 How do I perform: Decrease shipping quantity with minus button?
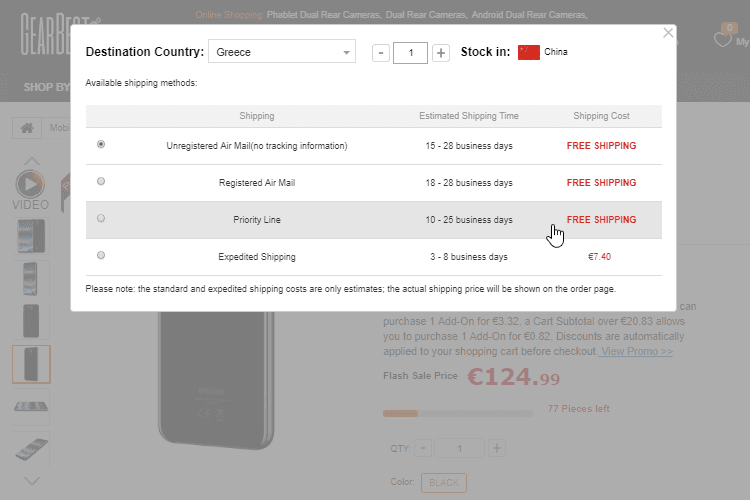pyautogui.click(x=381, y=52)
